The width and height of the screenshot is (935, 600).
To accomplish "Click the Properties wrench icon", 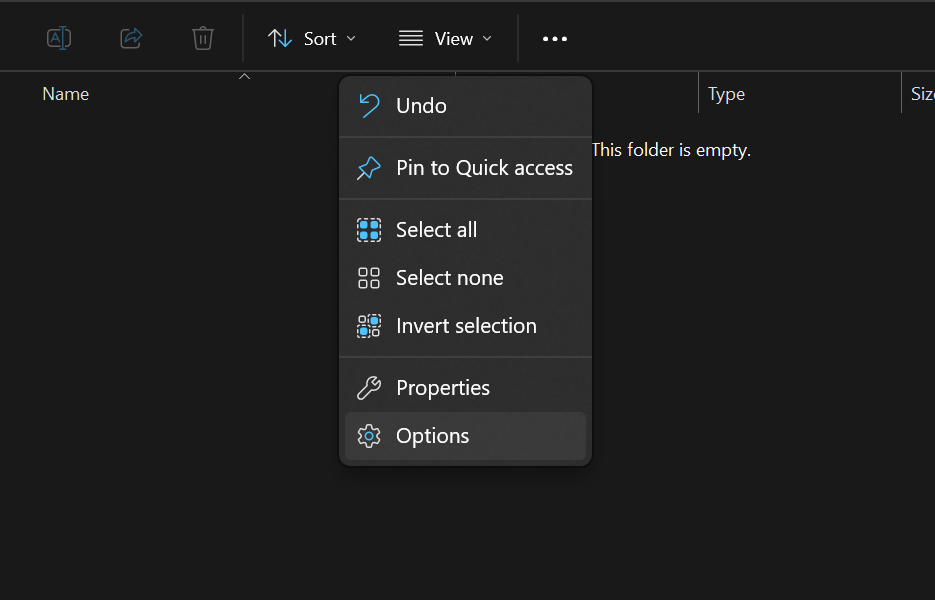I will point(369,388).
